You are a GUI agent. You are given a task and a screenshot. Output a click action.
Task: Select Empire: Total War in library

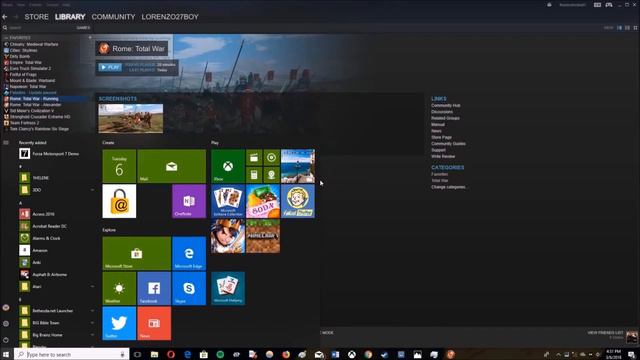pyautogui.click(x=25, y=62)
